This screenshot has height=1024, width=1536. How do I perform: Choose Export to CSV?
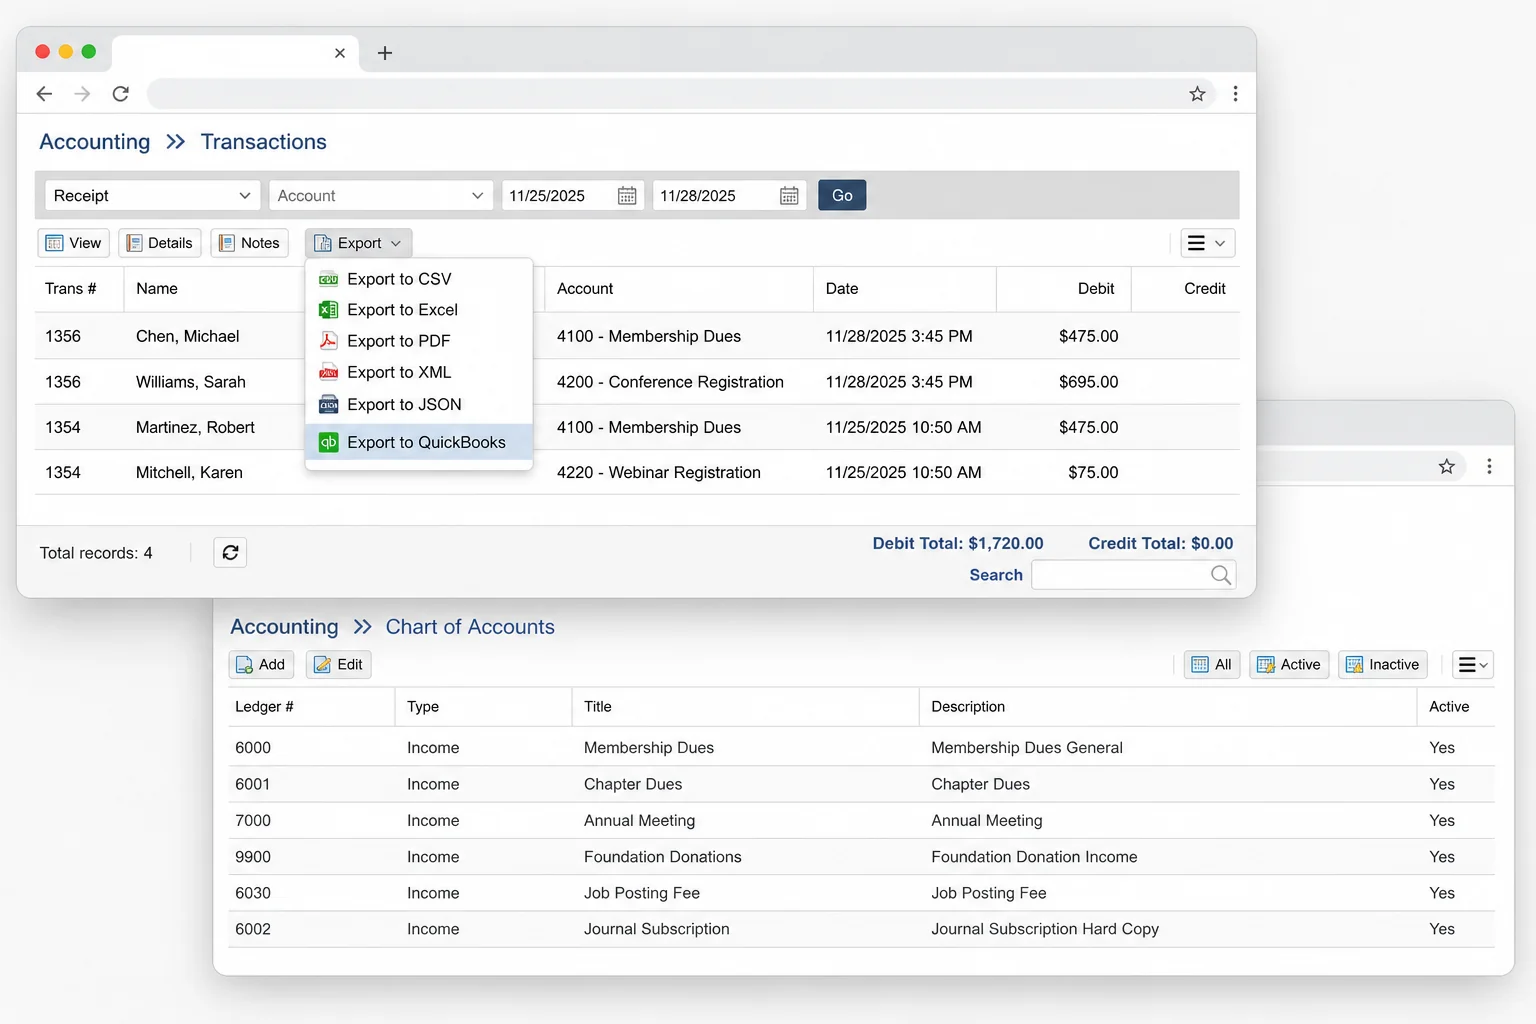419,279
